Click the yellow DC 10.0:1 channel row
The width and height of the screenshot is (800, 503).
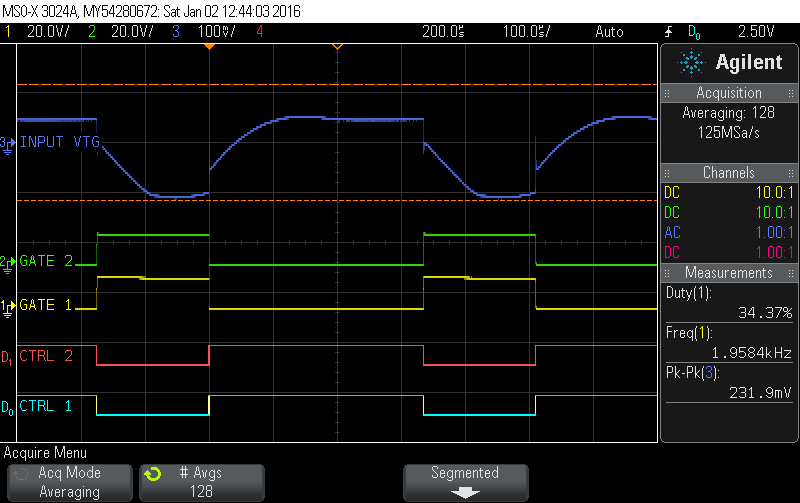729,193
